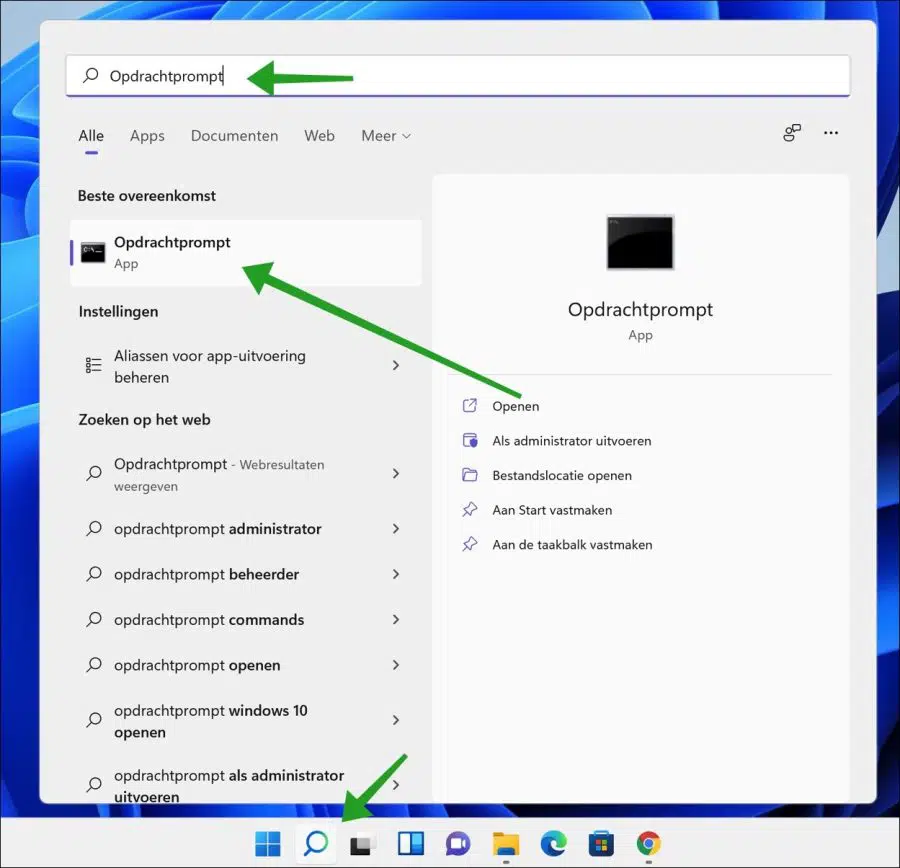This screenshot has height=868, width=900.
Task: Click the Openen launch icon
Action: tap(470, 406)
